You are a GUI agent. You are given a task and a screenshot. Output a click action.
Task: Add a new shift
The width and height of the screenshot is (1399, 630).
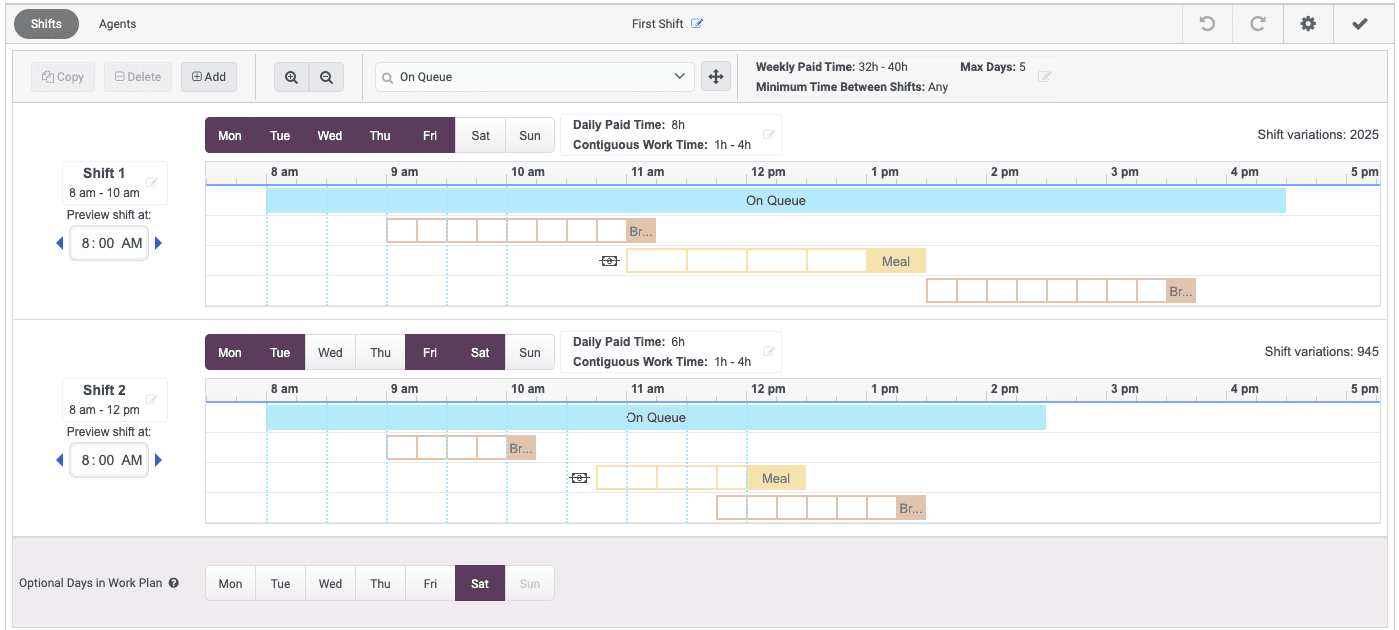tap(208, 76)
